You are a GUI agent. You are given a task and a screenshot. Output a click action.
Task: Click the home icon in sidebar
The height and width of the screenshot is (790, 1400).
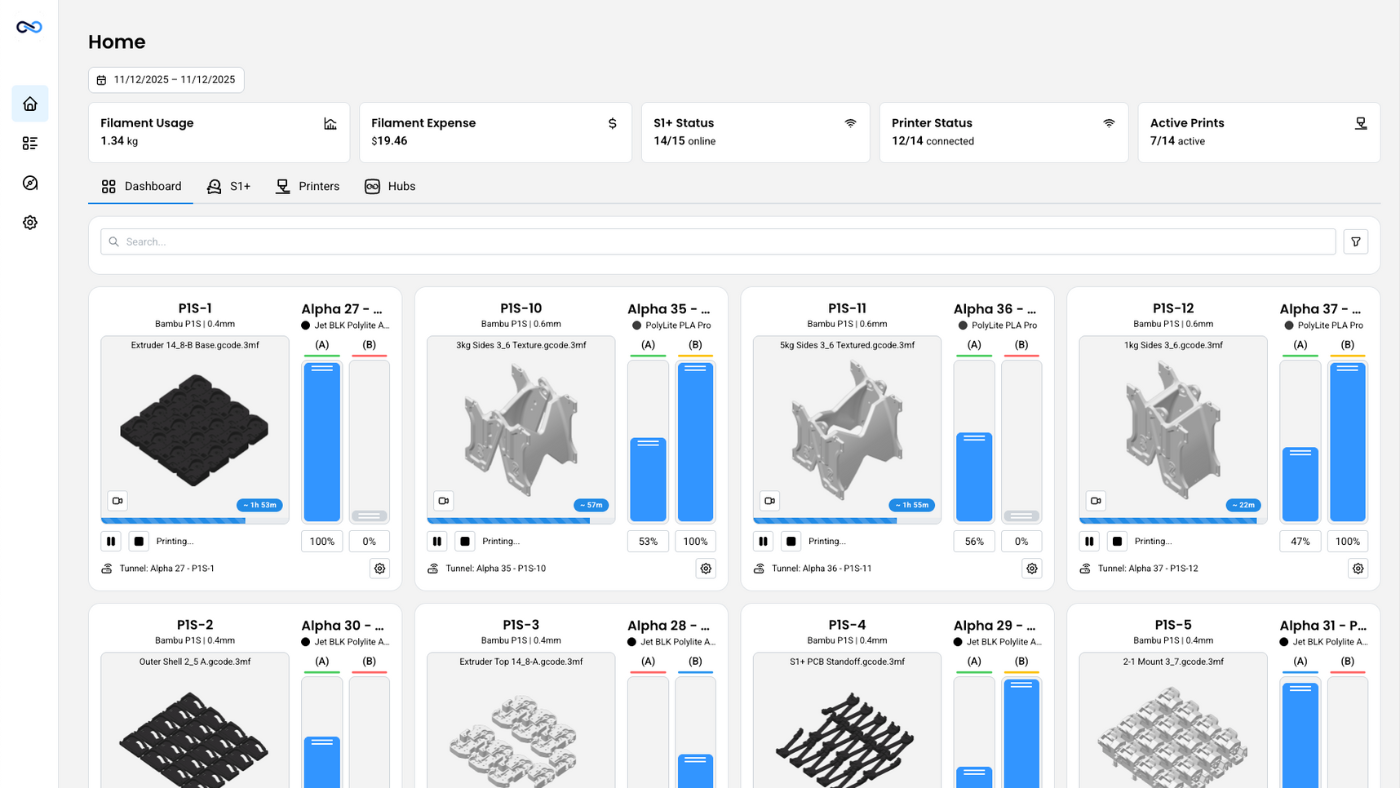coord(30,104)
